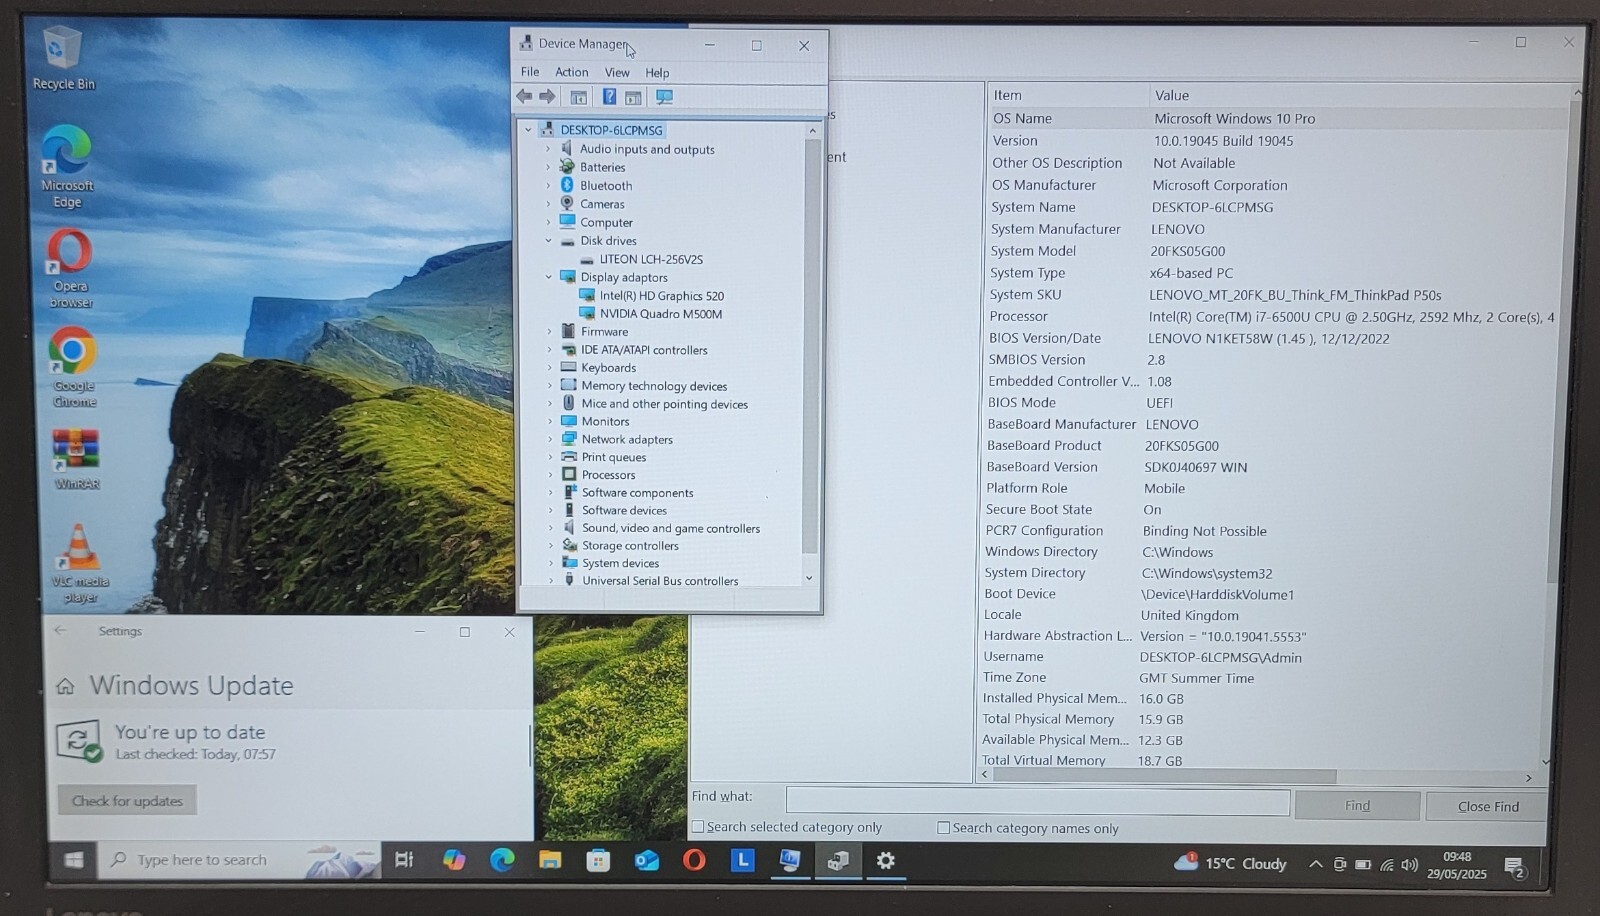Click the back arrow in Settings window
The image size is (1600, 916).
[x=61, y=631]
